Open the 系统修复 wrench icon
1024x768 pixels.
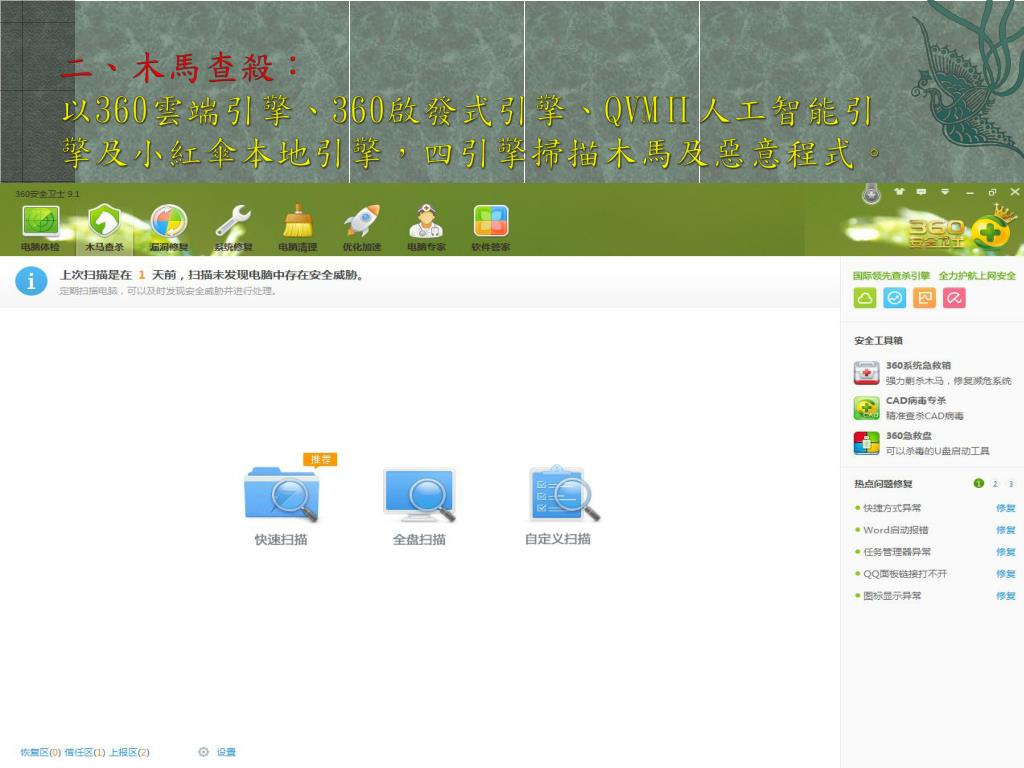coord(233,221)
